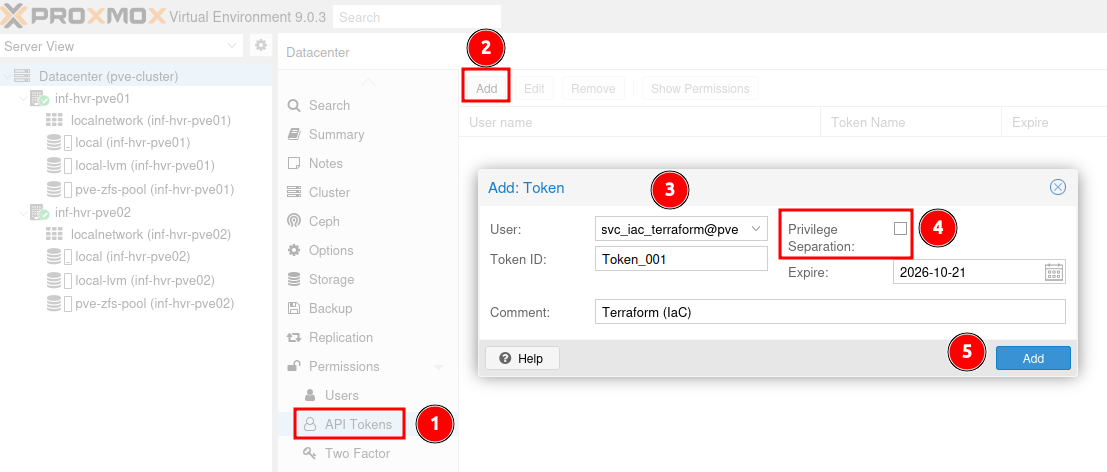Viewport: 1107px width, 472px height.
Task: Click the Datacenter server icon in tree
Action: coord(22,75)
